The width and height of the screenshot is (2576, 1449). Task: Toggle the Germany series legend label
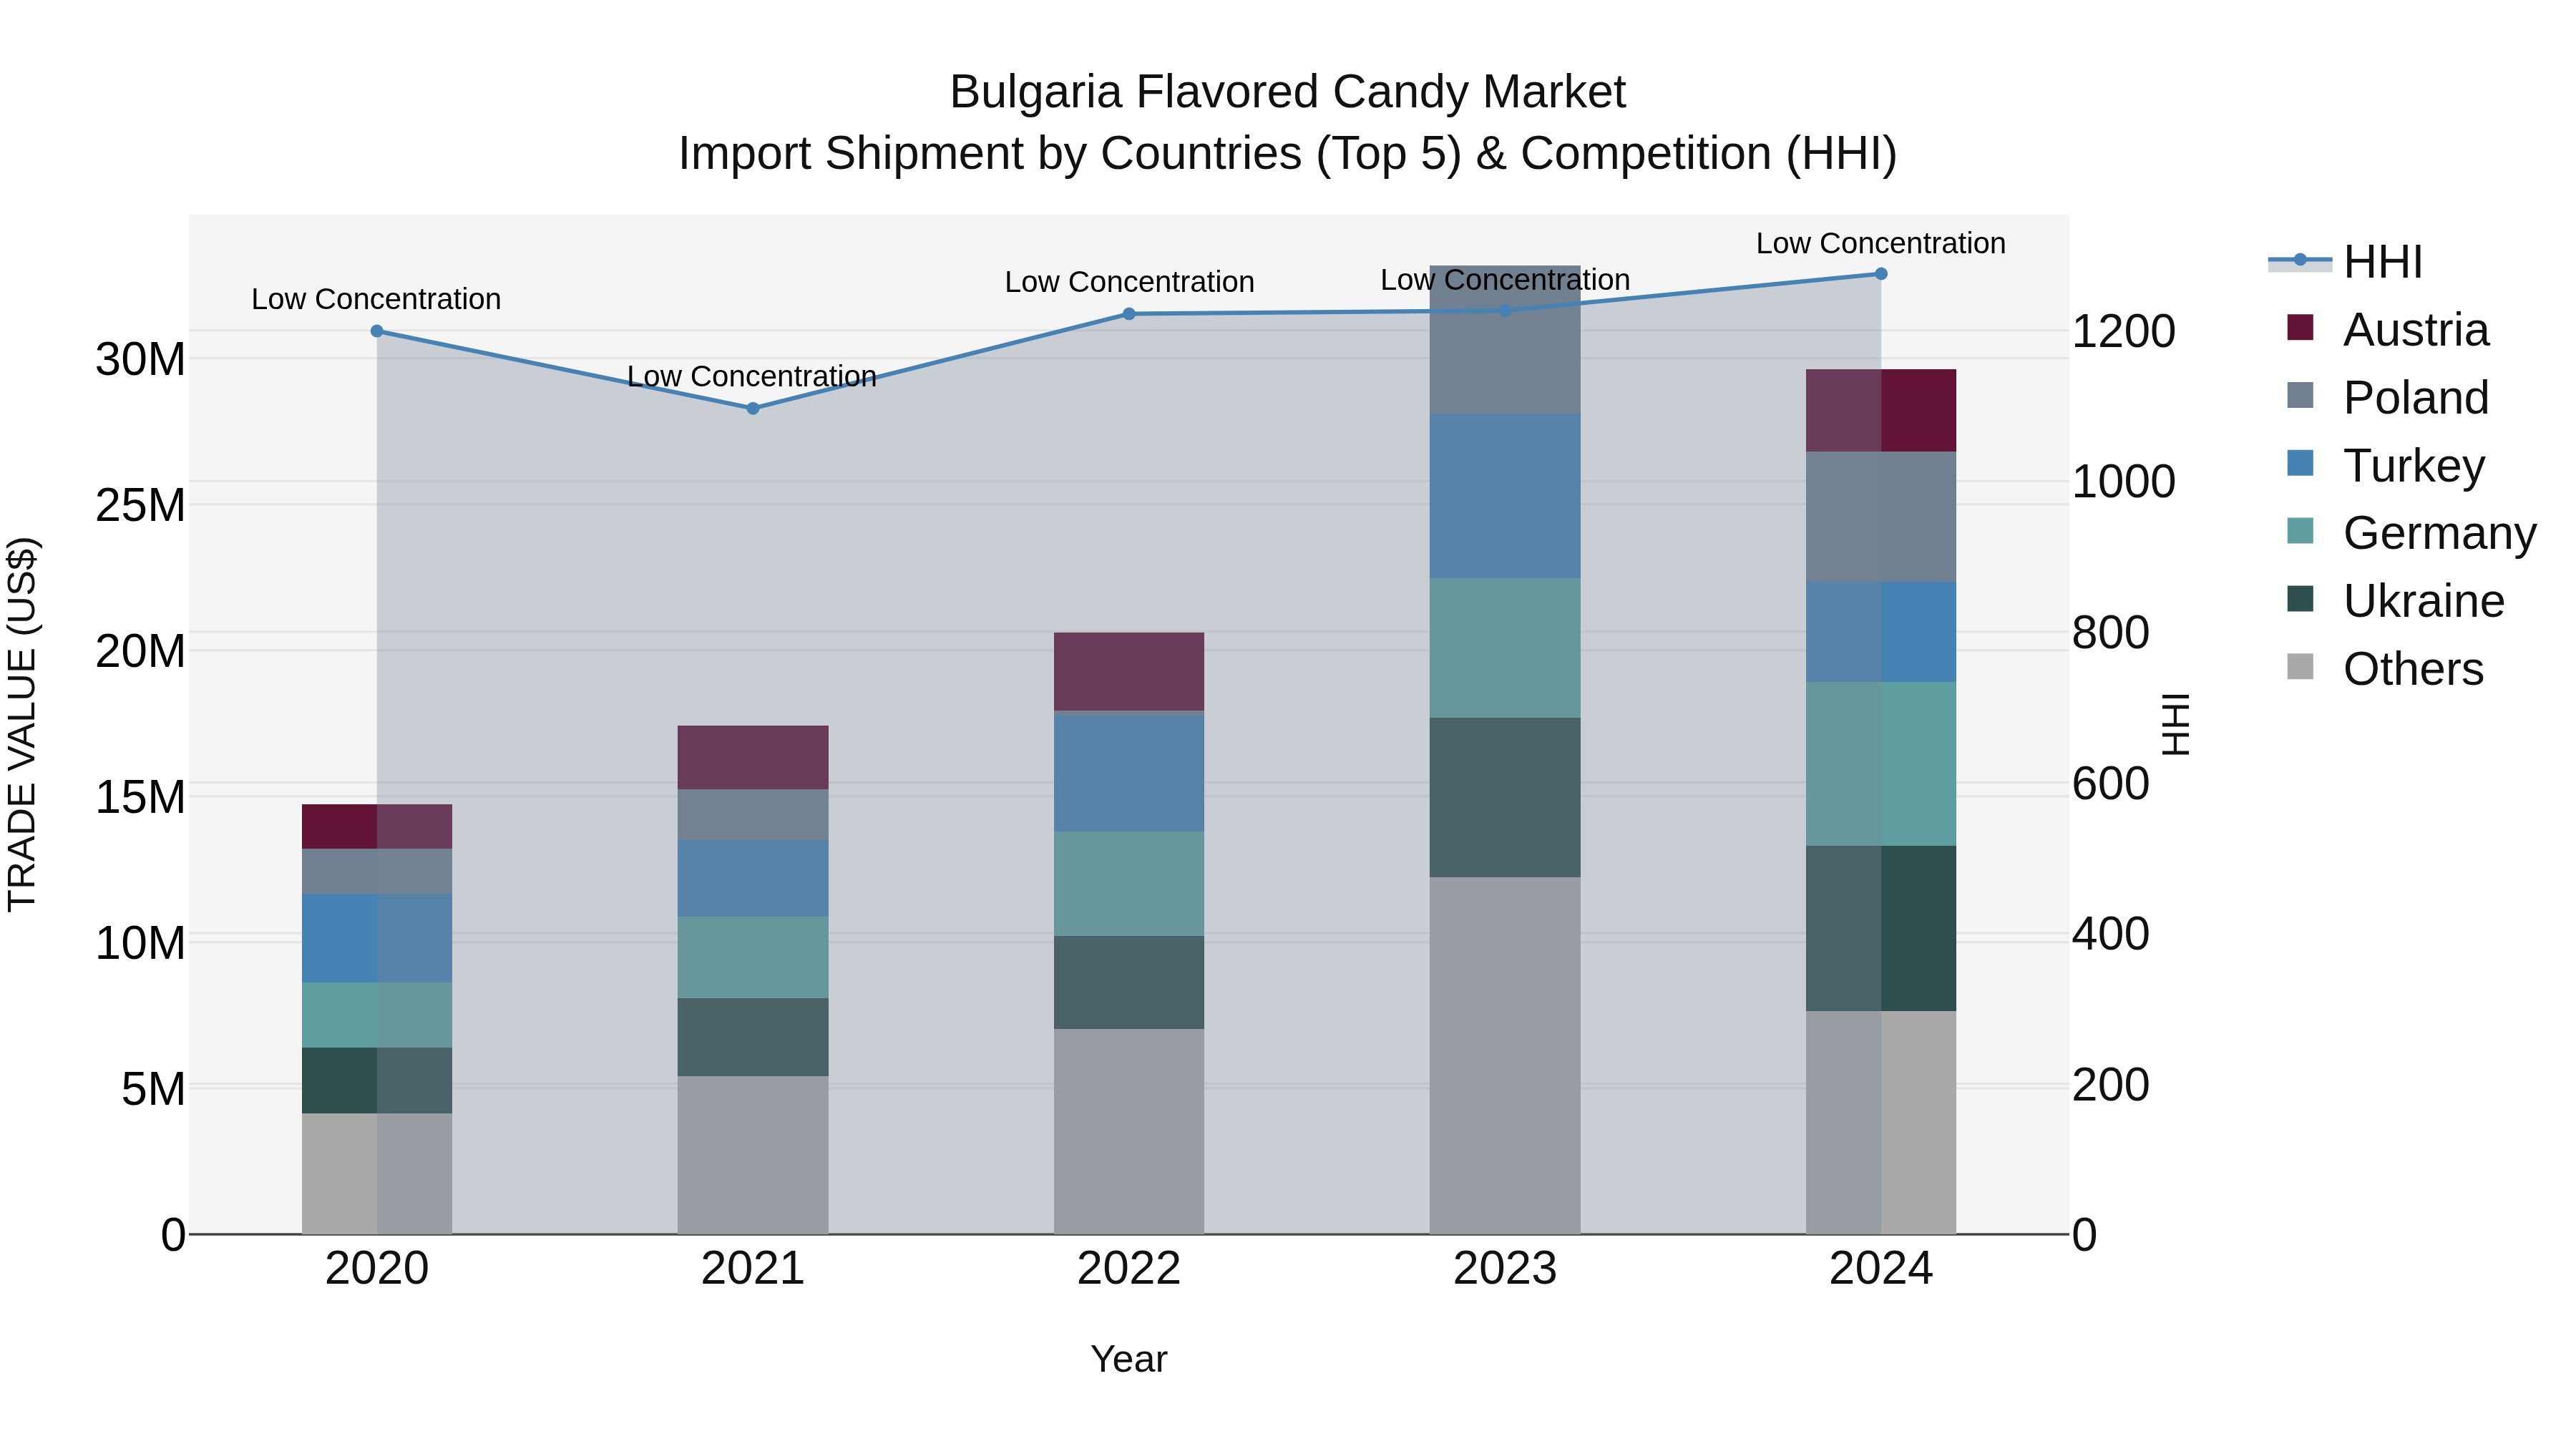click(2440, 533)
